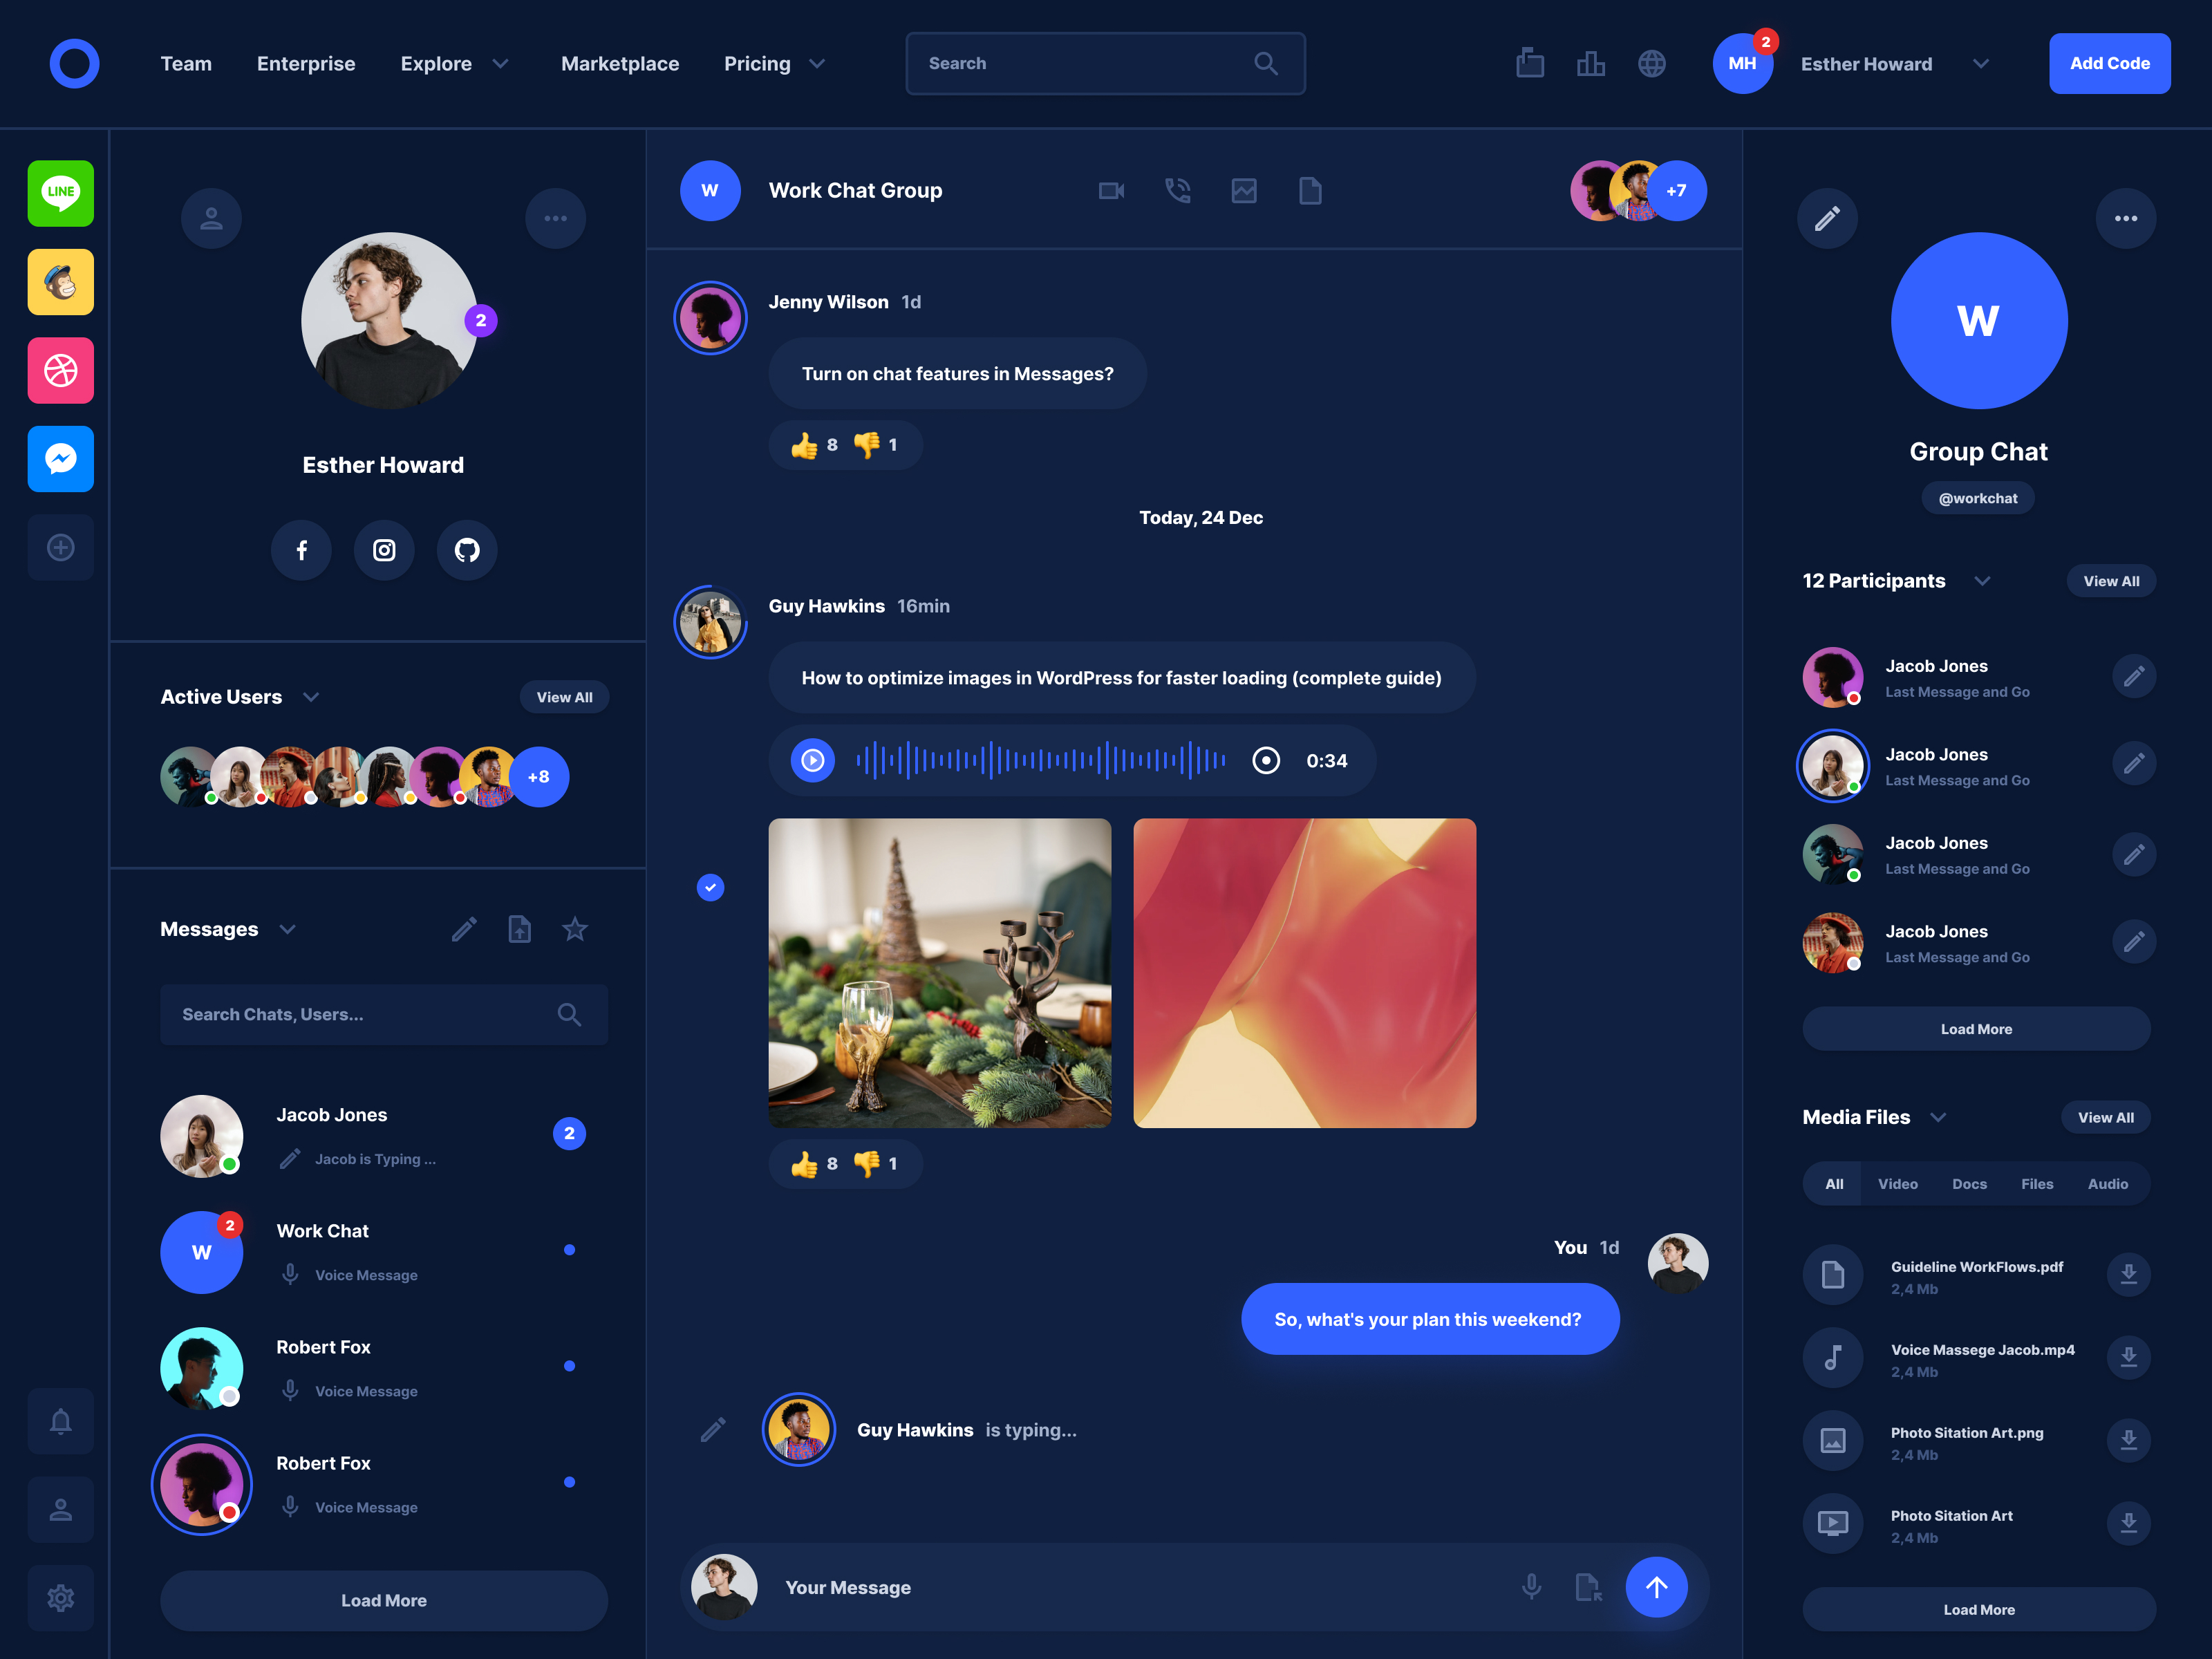2212x1659 pixels.
Task: Add a new app with plus icon
Action: (x=60, y=547)
